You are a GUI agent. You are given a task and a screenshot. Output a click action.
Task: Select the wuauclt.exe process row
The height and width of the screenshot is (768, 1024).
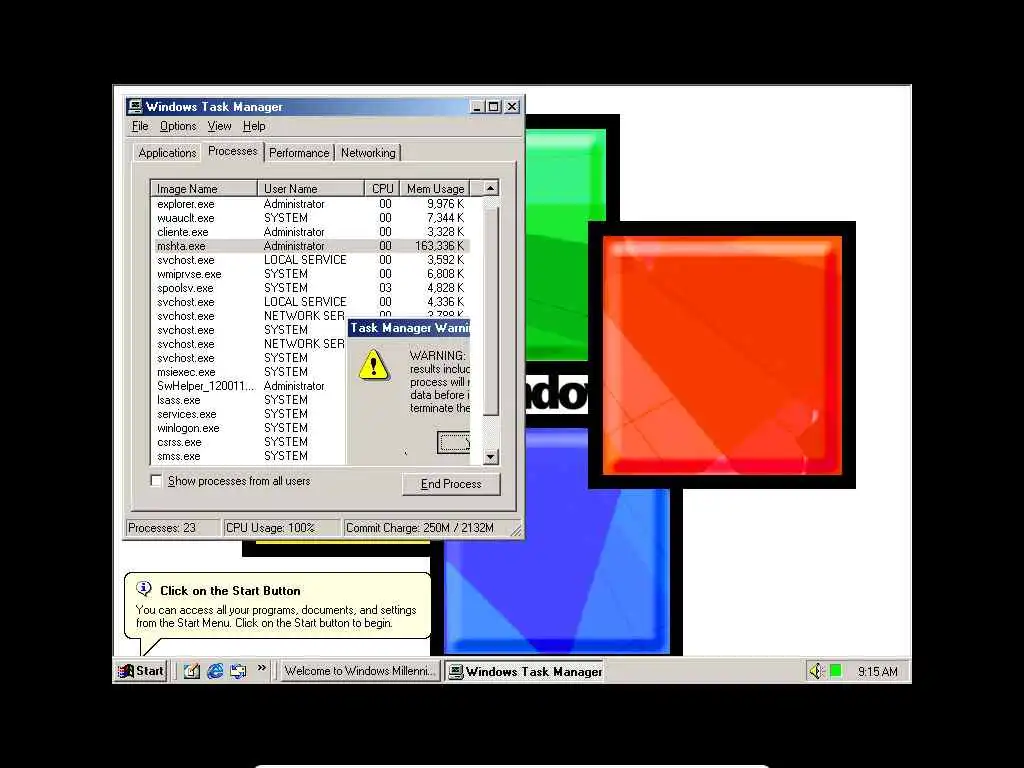point(310,218)
